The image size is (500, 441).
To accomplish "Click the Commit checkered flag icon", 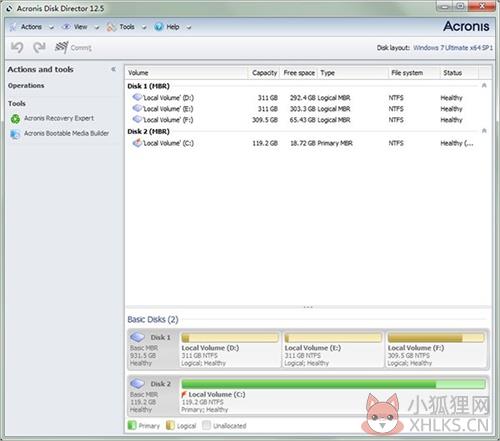I will (x=61, y=48).
